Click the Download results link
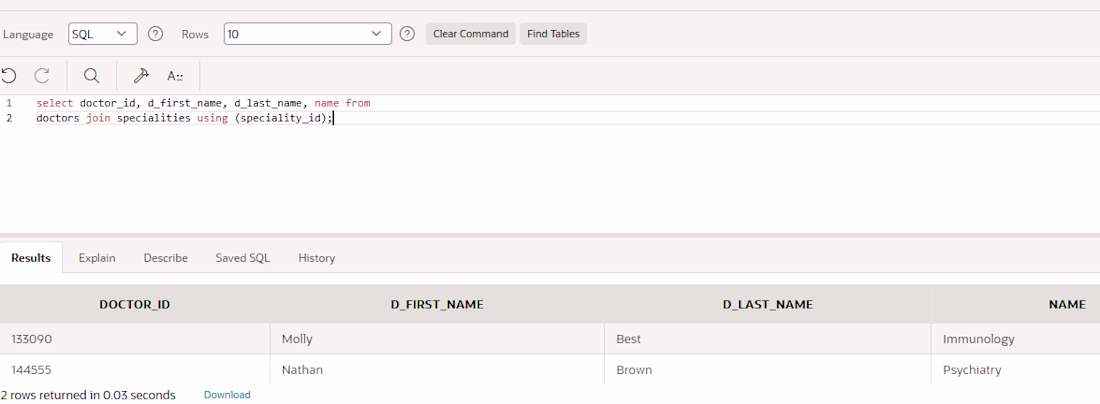The image size is (1100, 404). [227, 395]
